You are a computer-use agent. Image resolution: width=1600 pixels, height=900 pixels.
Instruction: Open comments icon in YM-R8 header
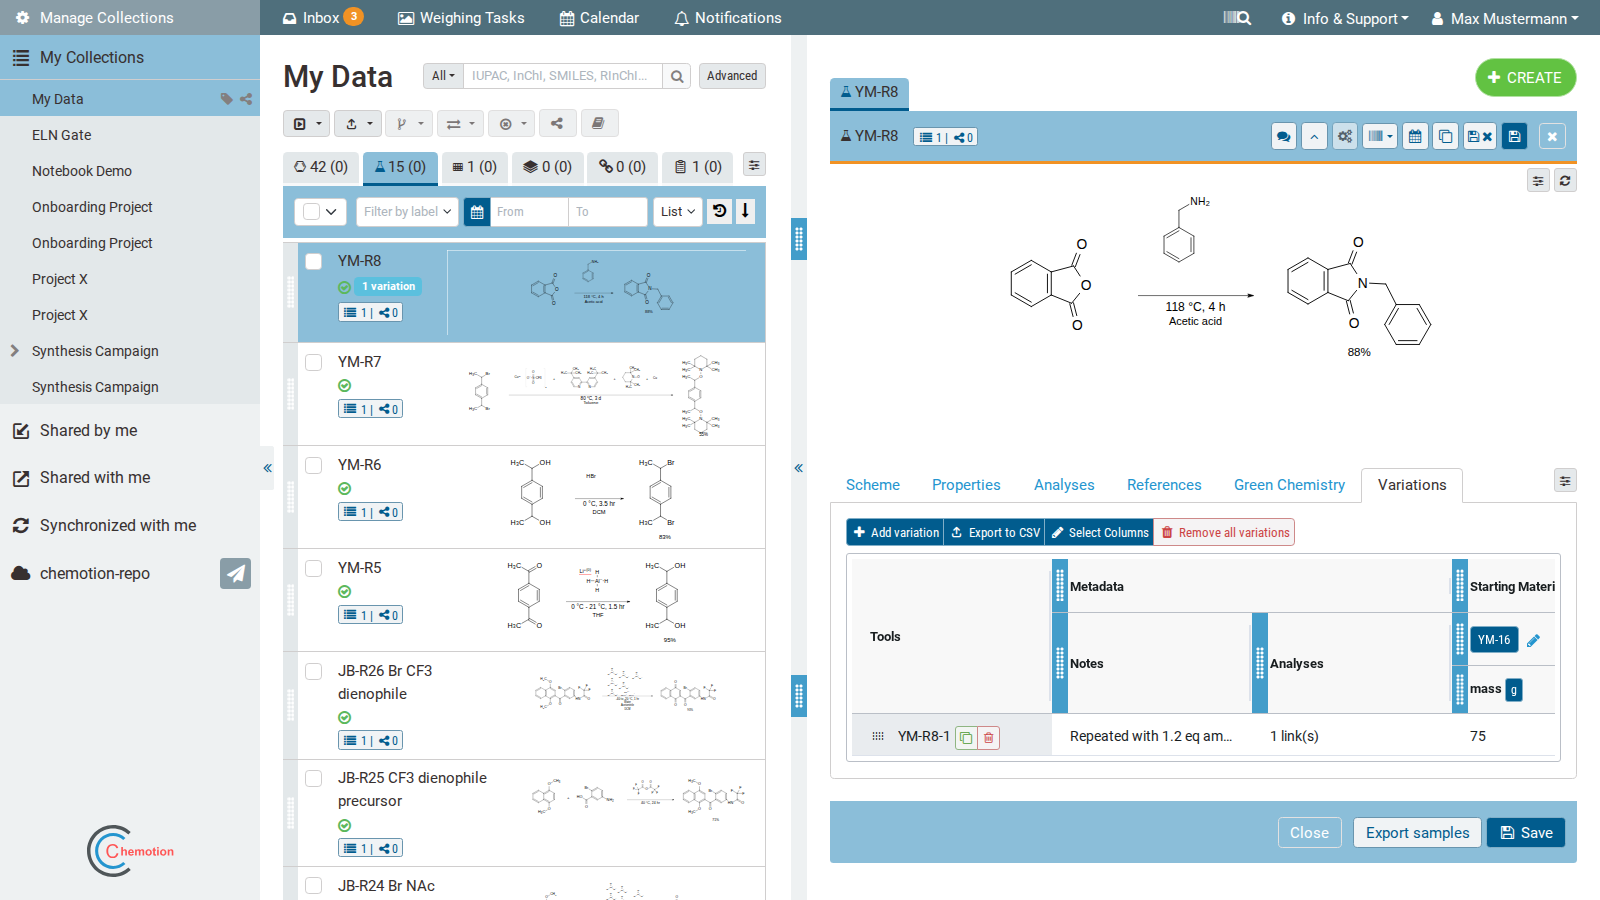pos(1284,137)
